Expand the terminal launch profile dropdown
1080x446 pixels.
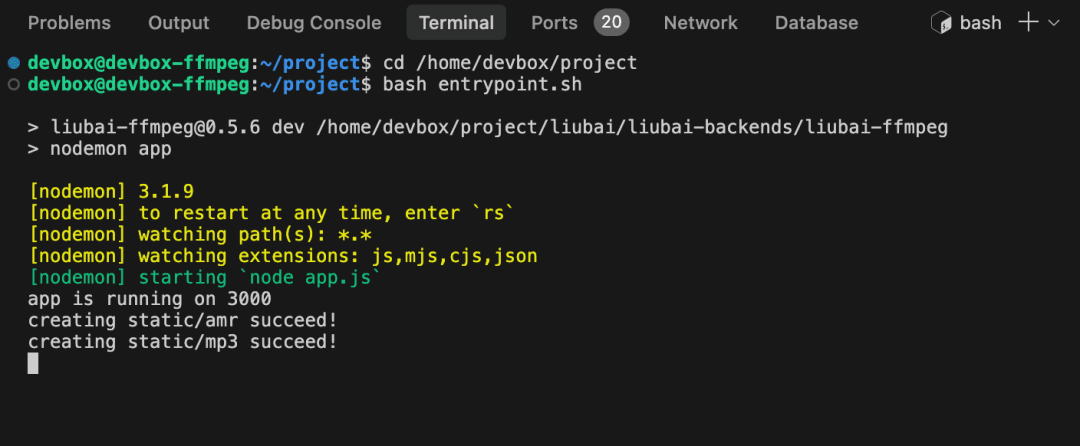click(1053, 23)
